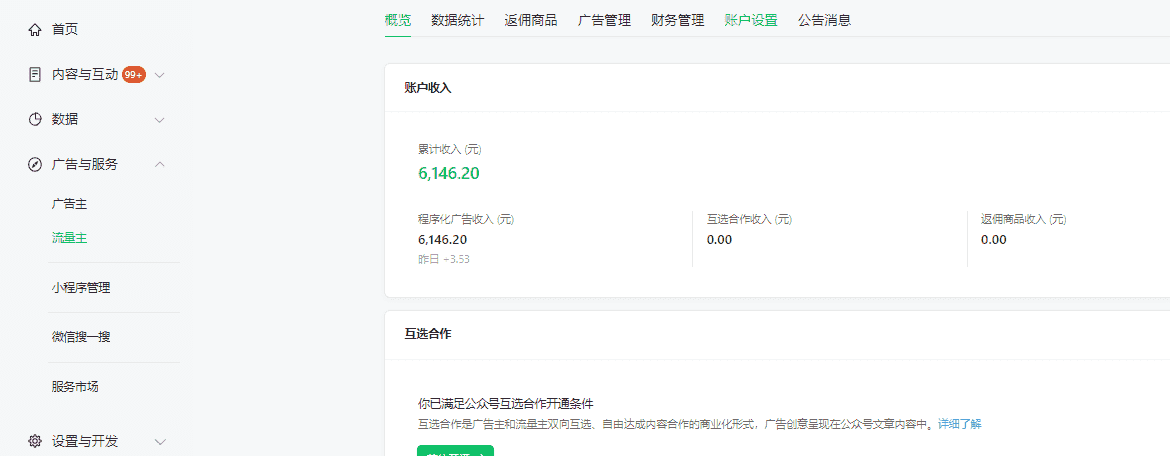Click the 99+ notification badge
Screen dimensions: 1170x456
[x=134, y=74]
